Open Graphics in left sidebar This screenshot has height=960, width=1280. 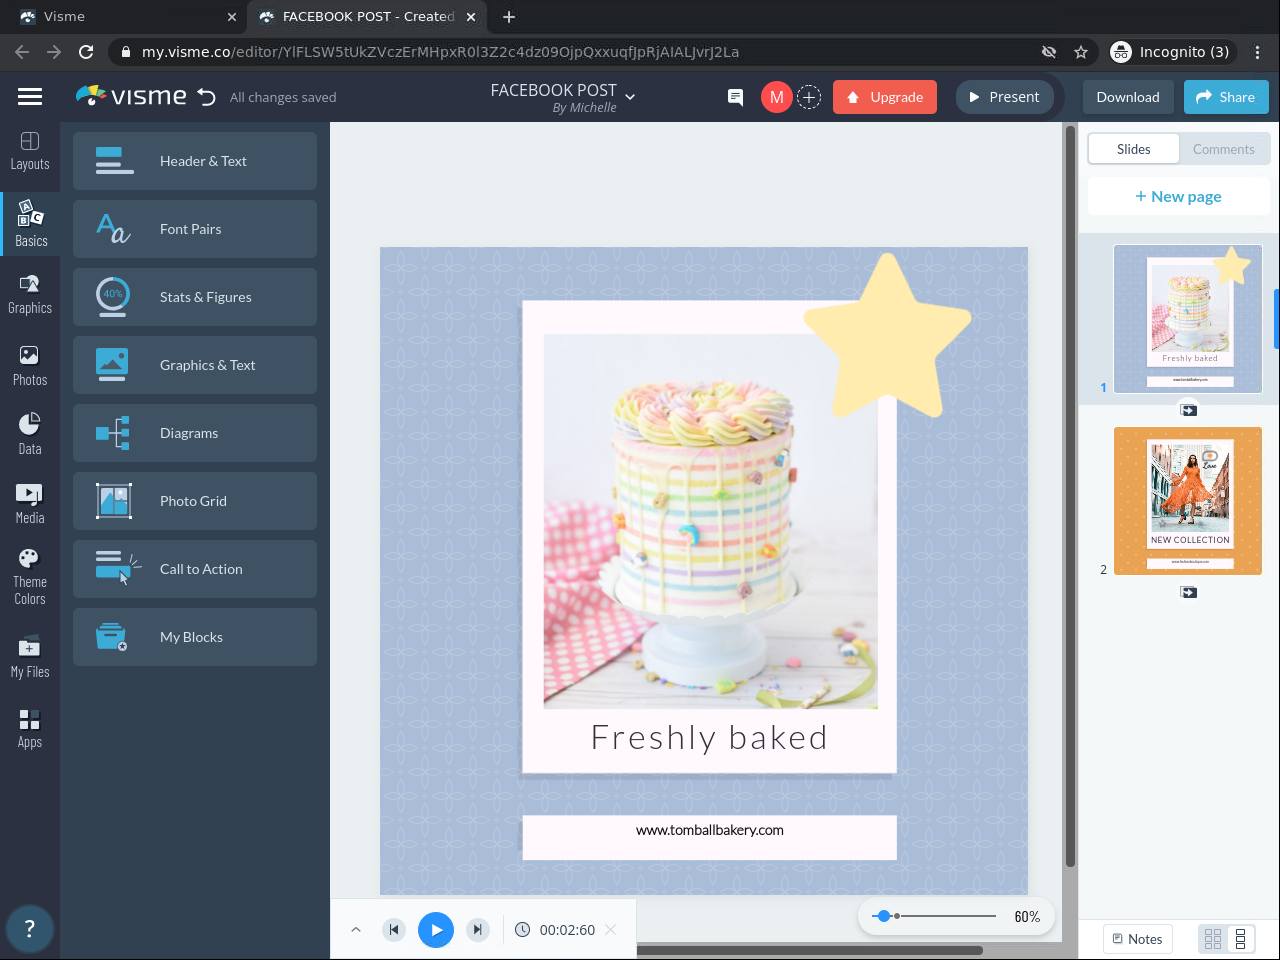click(x=30, y=295)
